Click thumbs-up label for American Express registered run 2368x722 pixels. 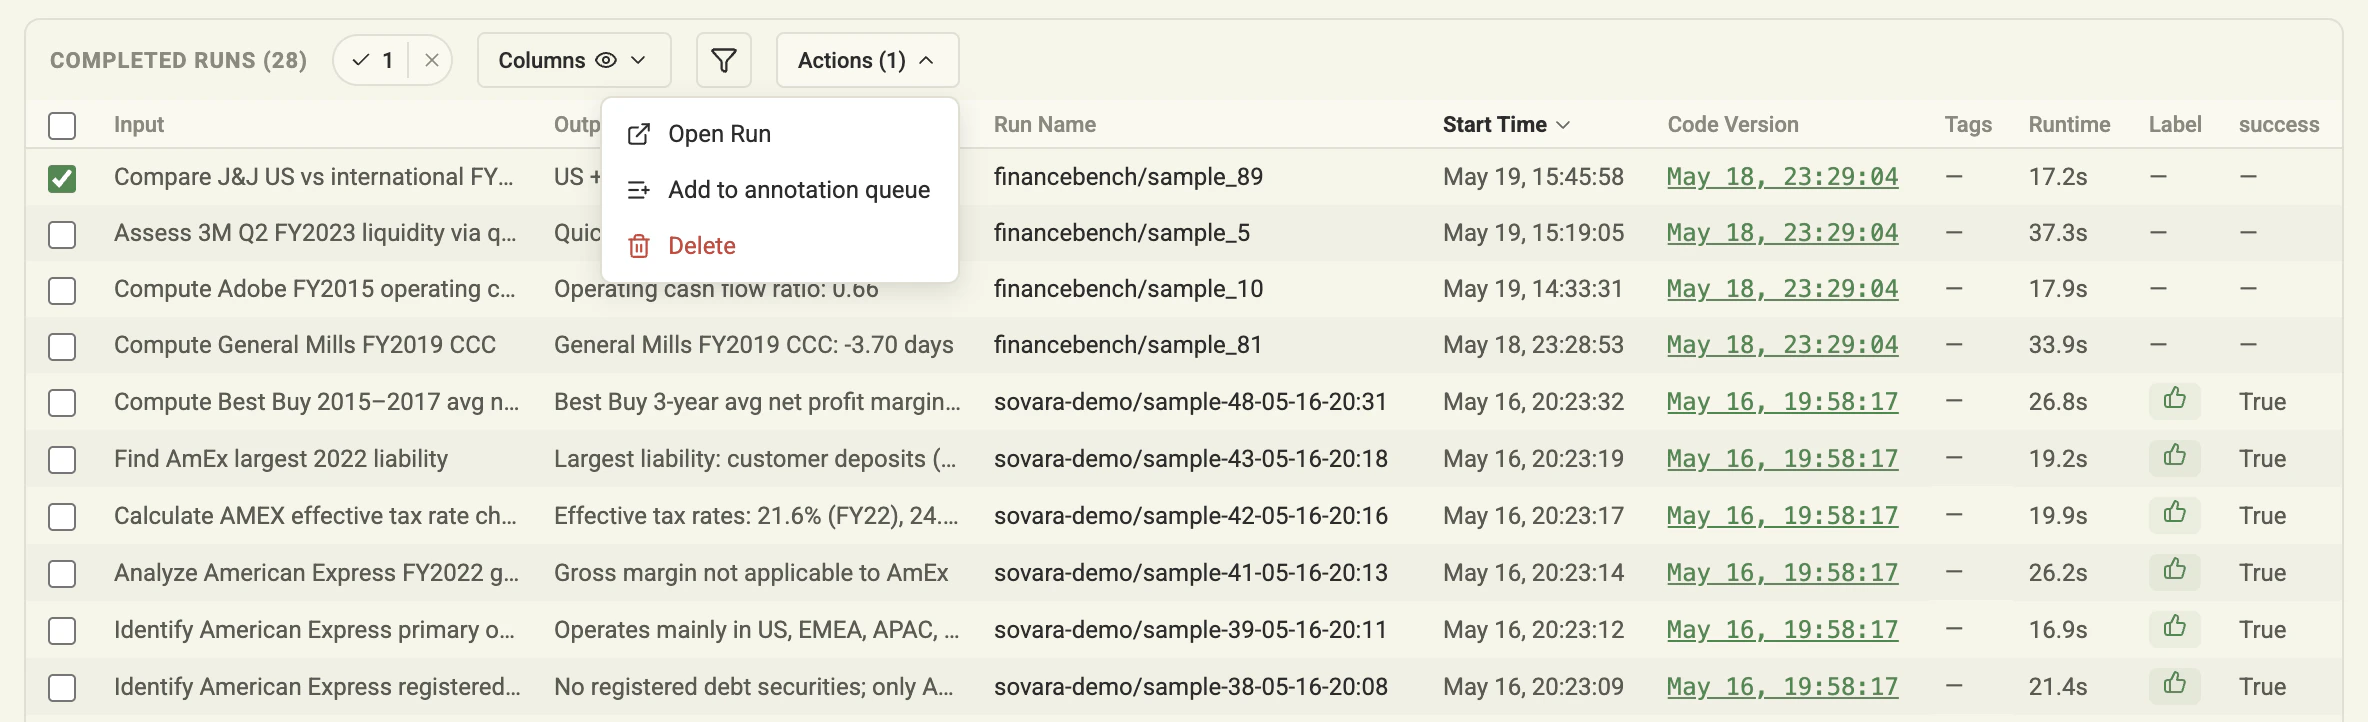click(x=2174, y=685)
